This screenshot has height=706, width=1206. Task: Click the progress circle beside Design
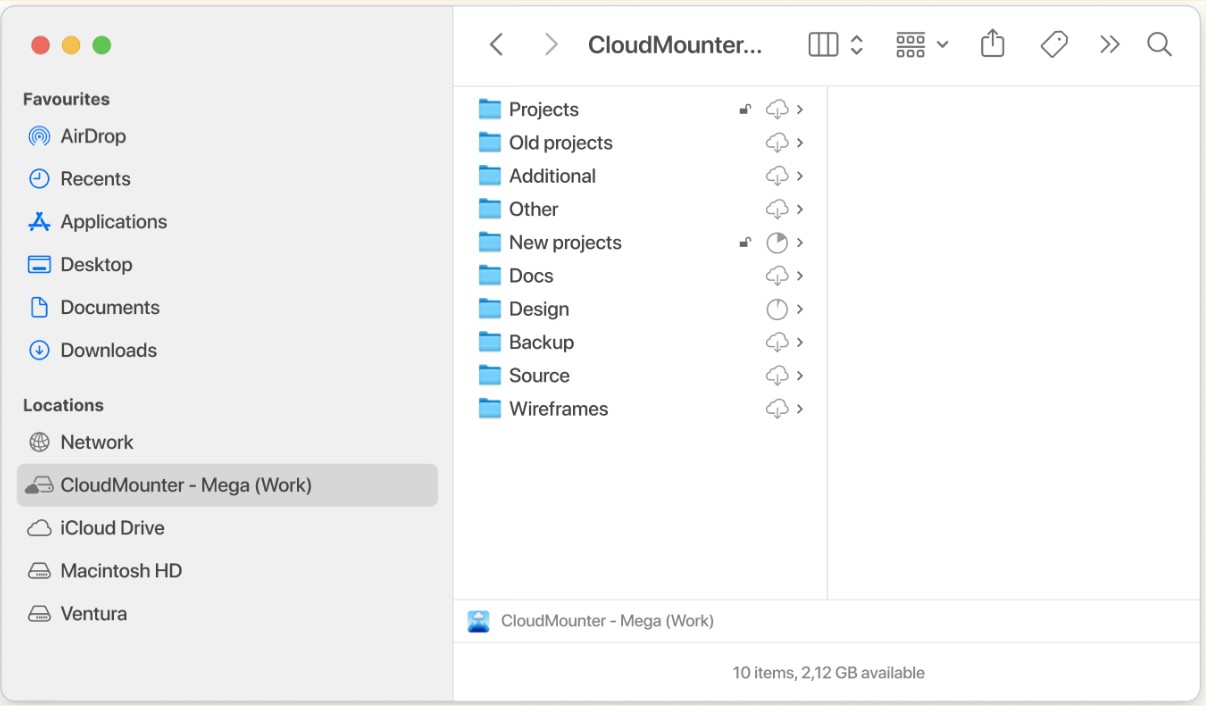click(777, 309)
